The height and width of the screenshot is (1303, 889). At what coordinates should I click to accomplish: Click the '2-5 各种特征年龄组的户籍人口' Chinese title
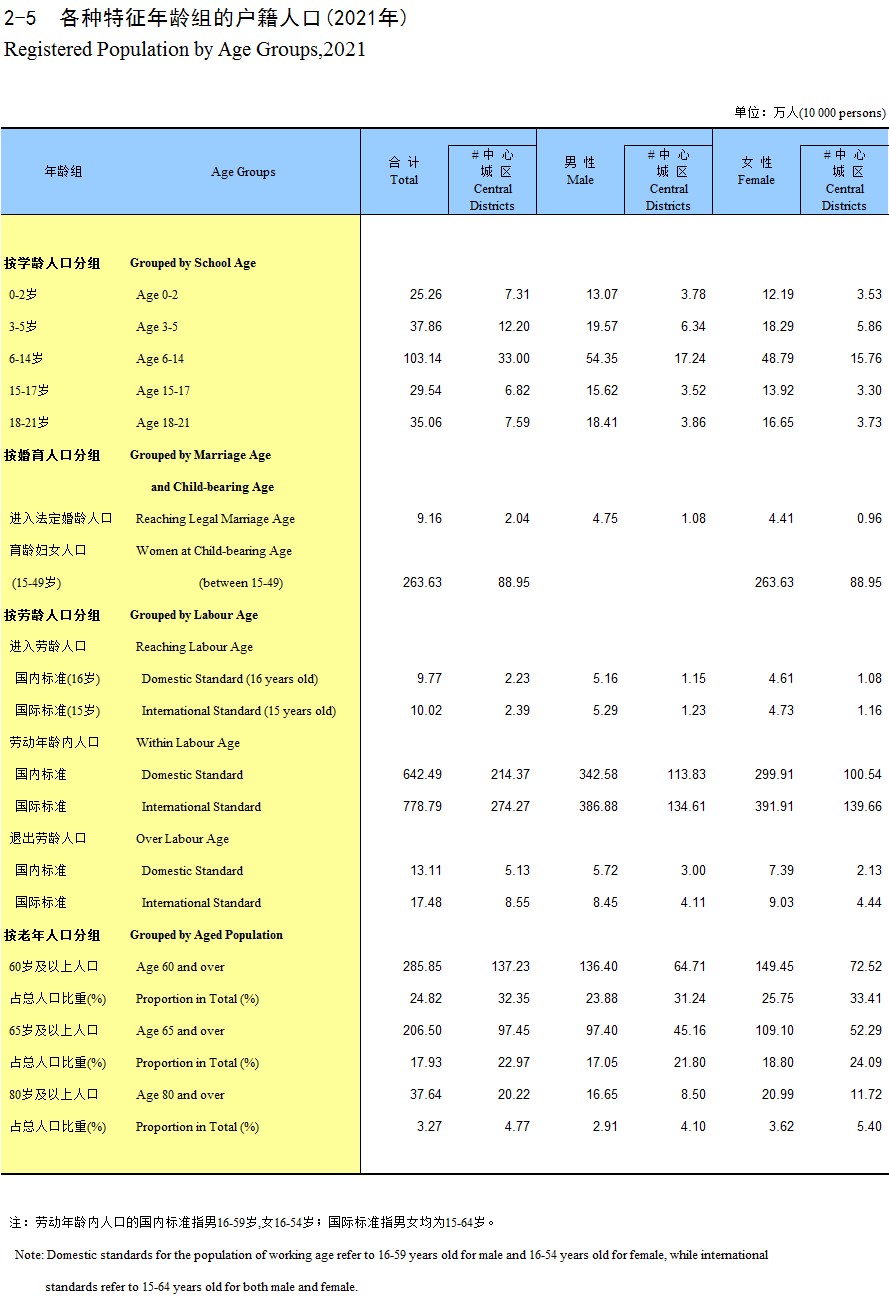[205, 18]
